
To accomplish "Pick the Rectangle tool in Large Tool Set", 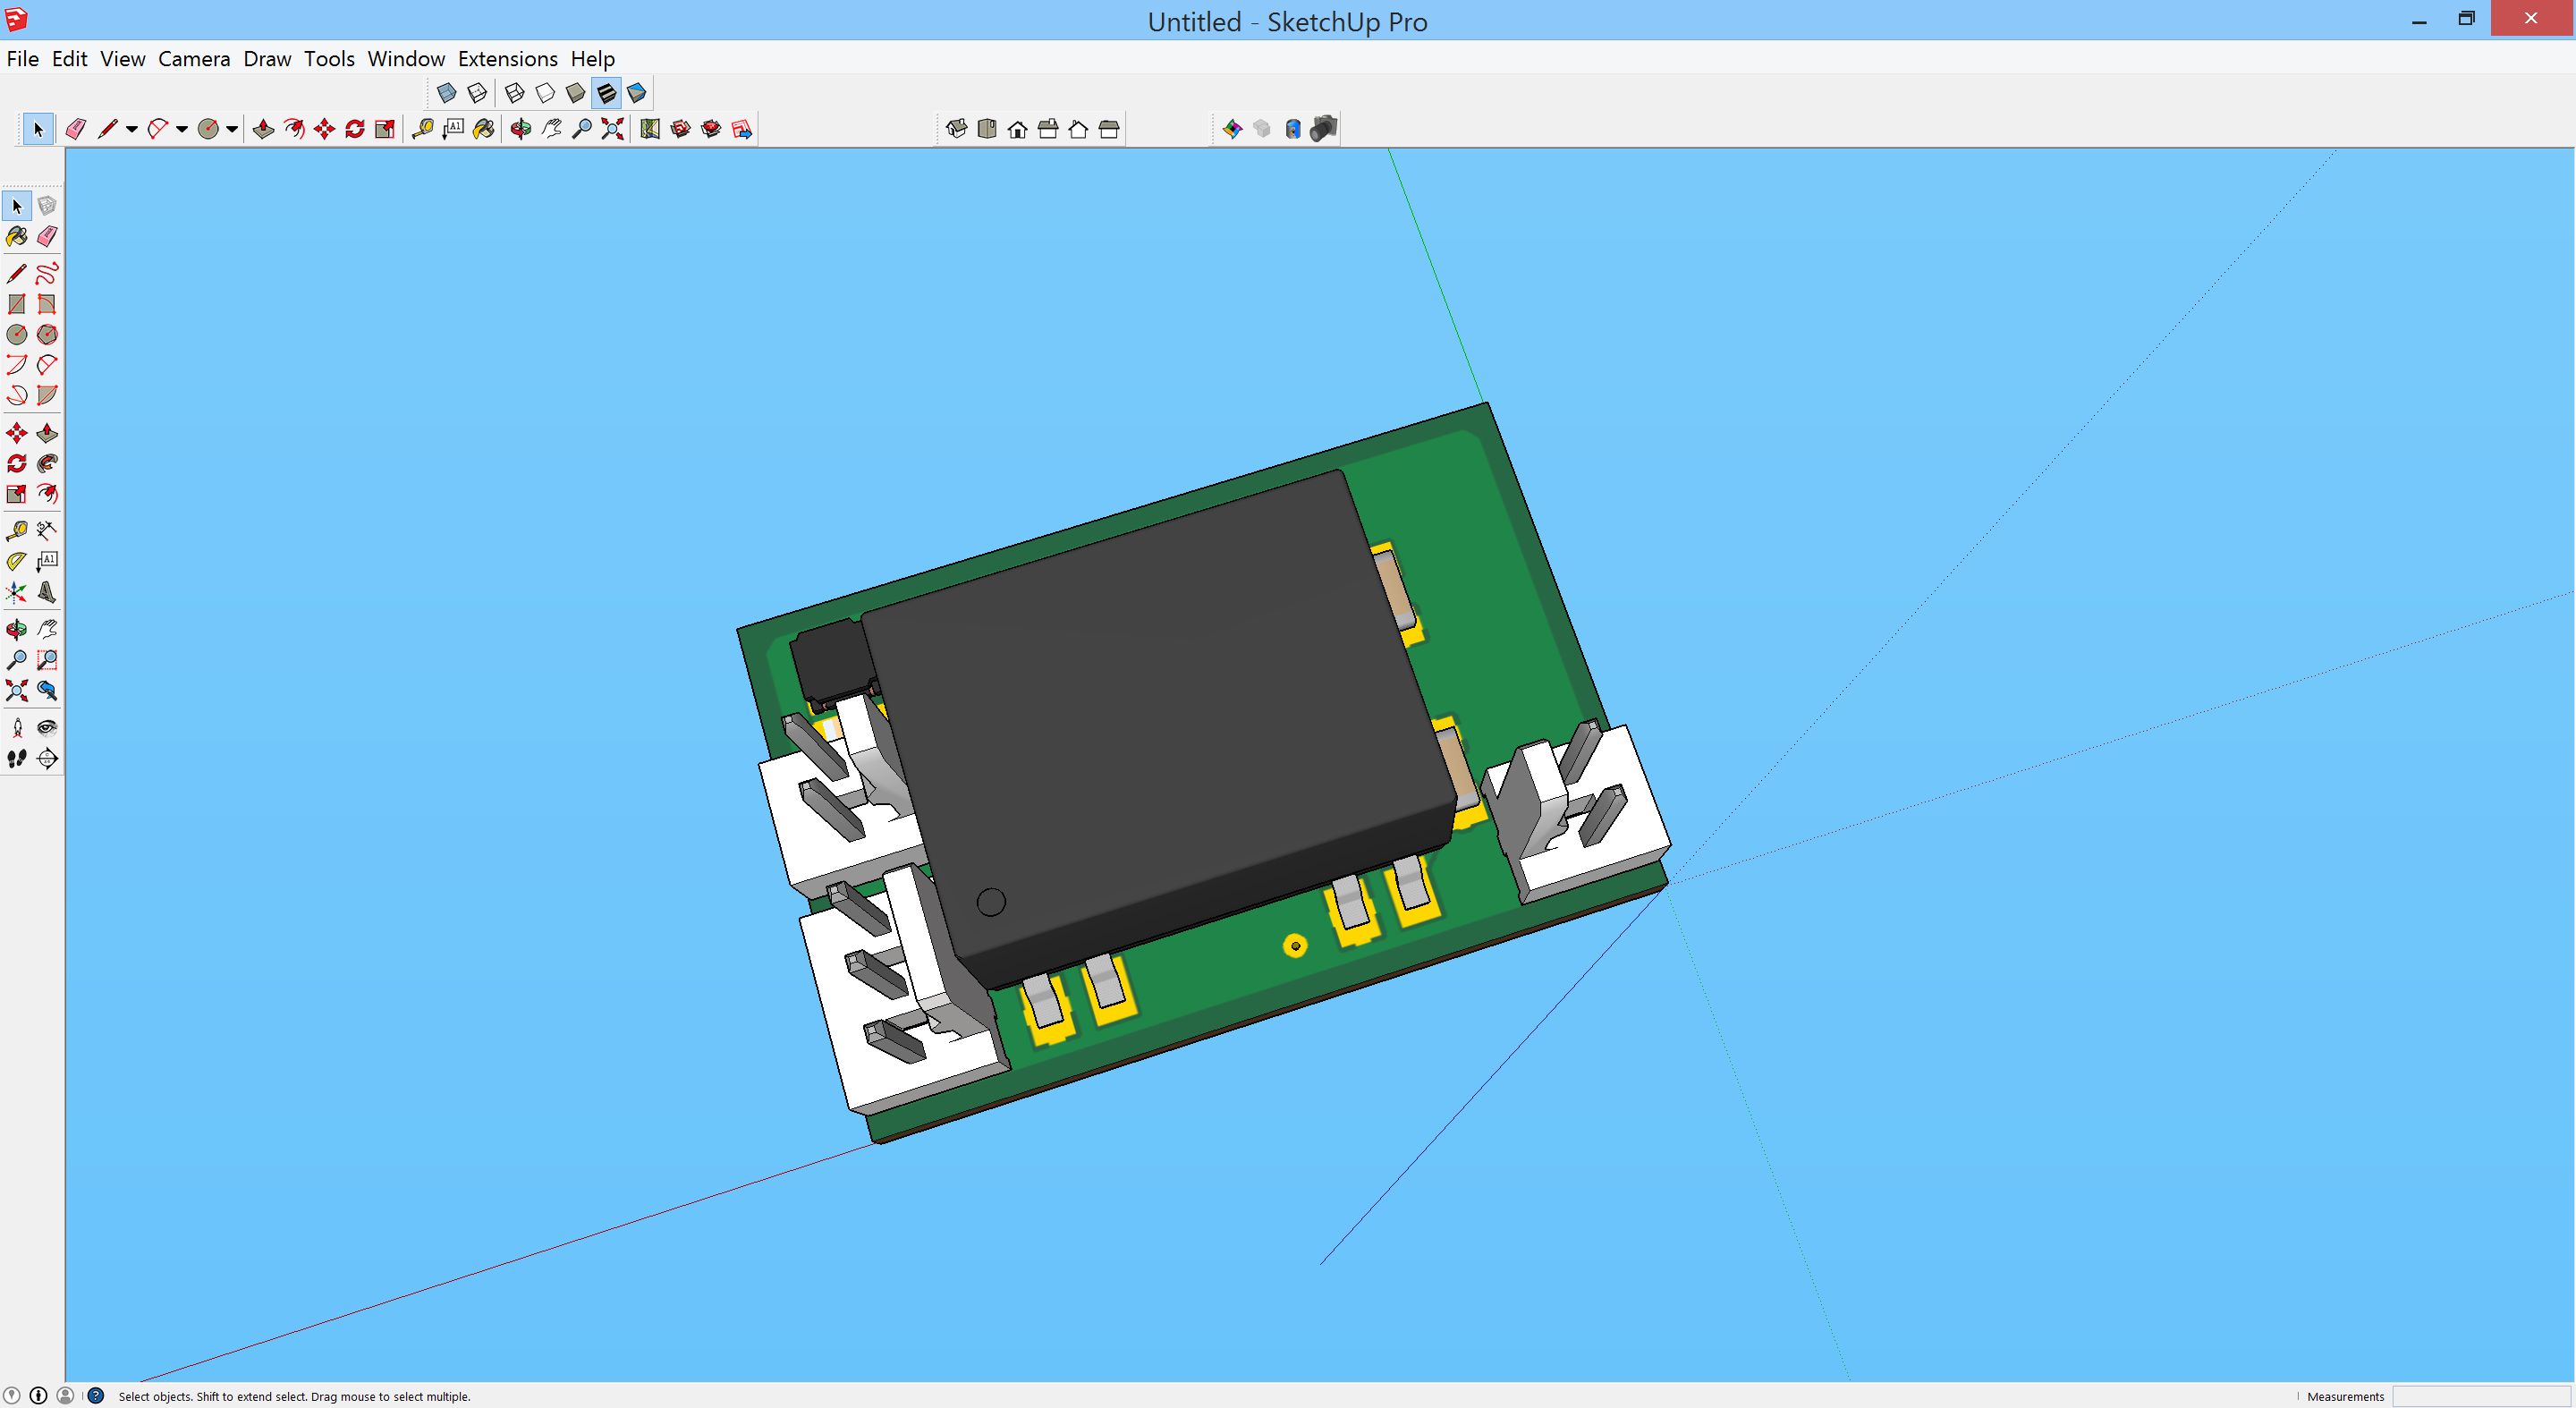I will [17, 304].
